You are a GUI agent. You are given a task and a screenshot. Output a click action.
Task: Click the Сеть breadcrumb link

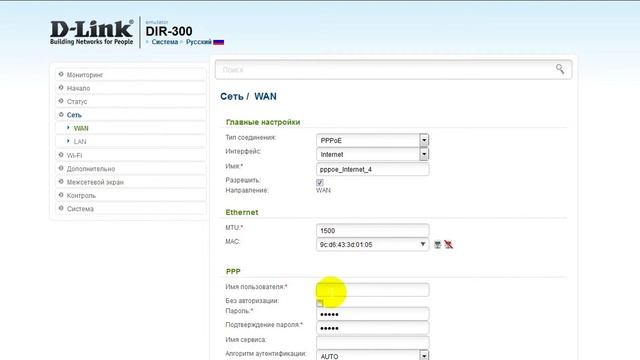pyautogui.click(x=232, y=97)
